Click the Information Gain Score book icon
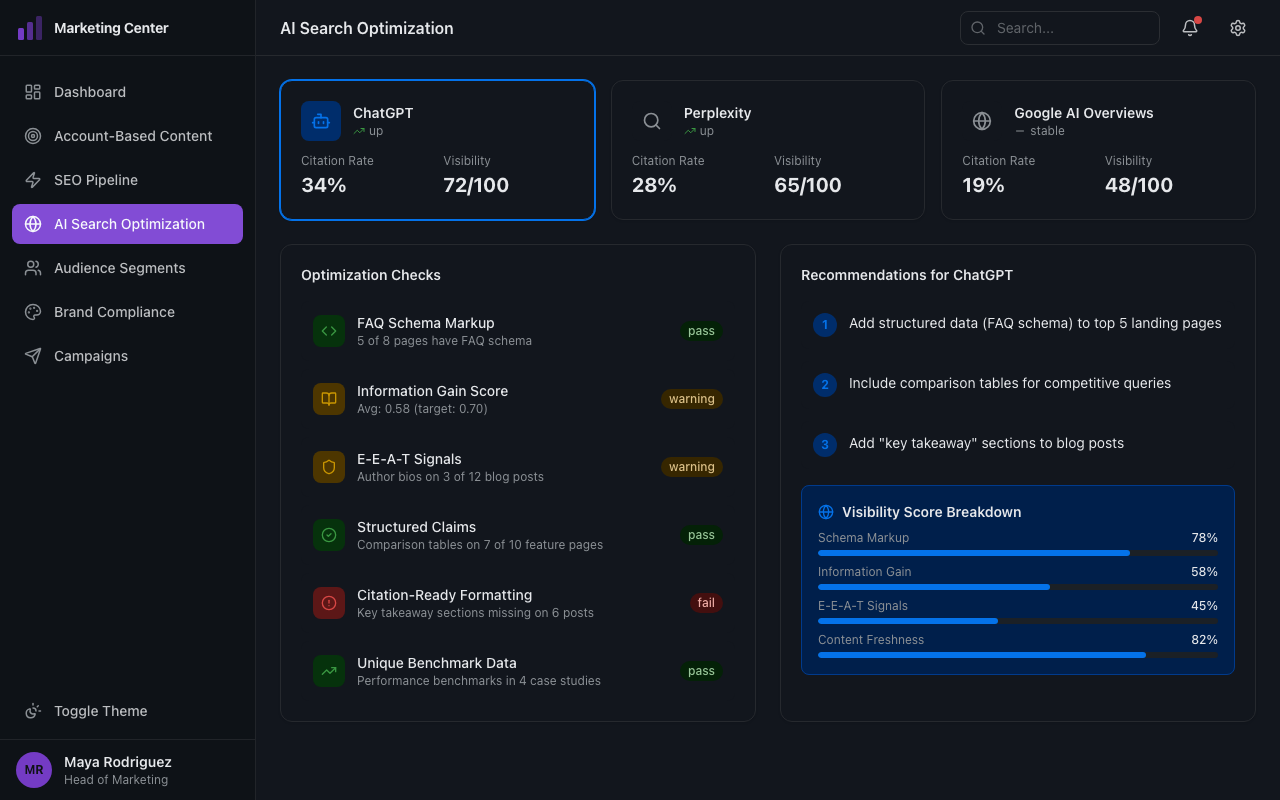Image resolution: width=1280 pixels, height=800 pixels. (329, 399)
